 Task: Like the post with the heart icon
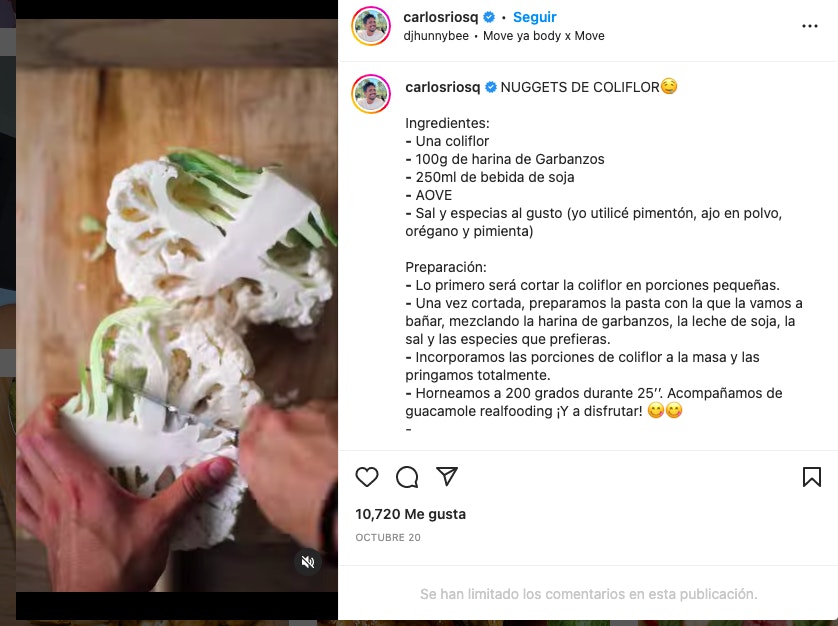367,477
